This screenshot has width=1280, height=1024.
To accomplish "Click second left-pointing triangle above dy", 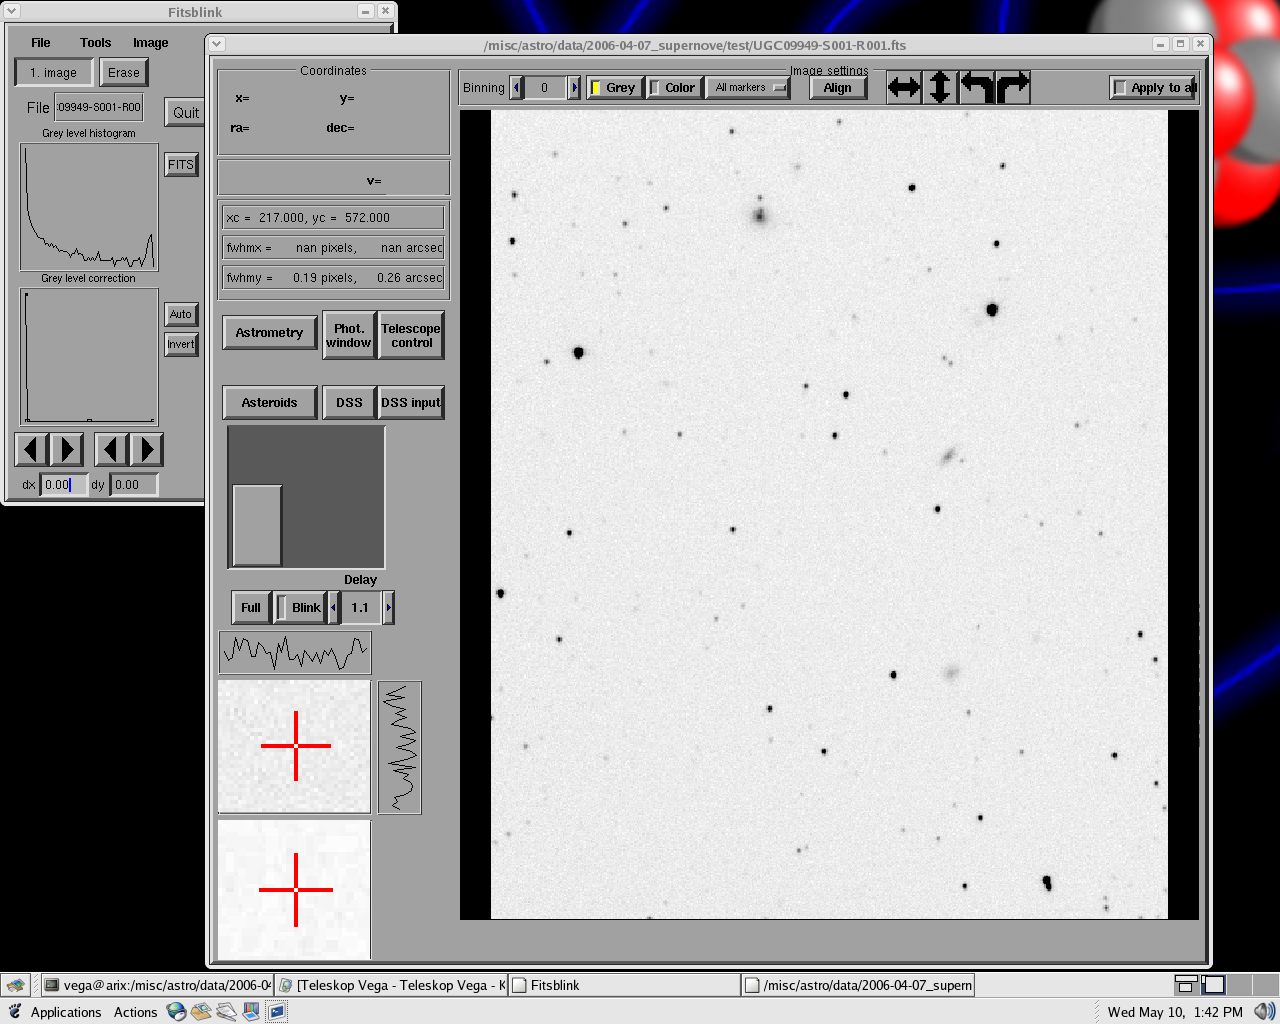I will [x=111, y=449].
